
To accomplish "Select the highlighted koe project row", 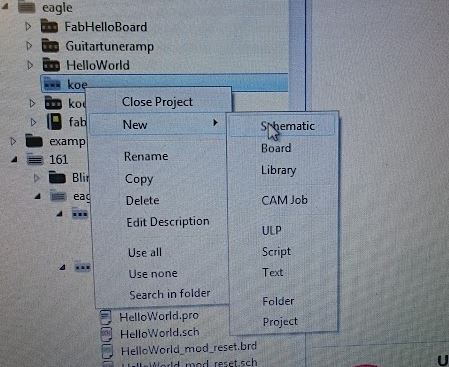I will click(164, 83).
